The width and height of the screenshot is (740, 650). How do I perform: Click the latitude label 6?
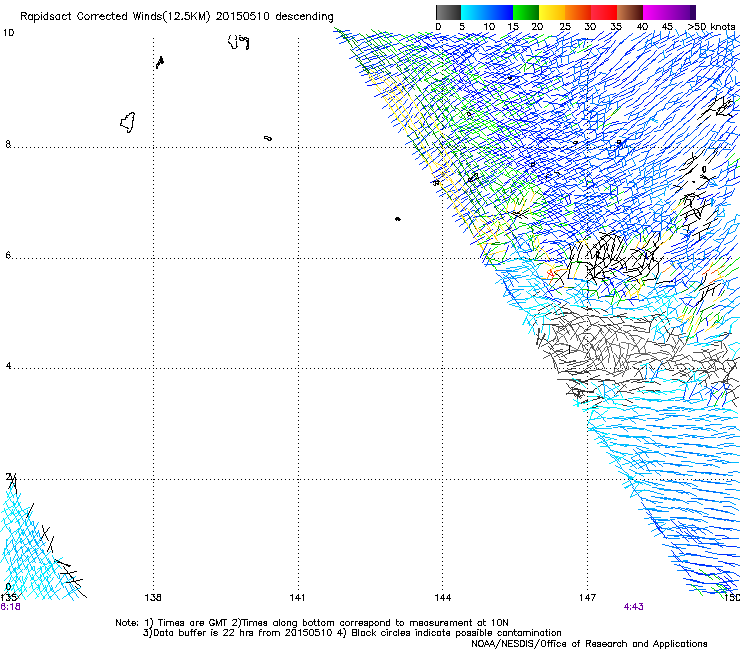click(8, 255)
